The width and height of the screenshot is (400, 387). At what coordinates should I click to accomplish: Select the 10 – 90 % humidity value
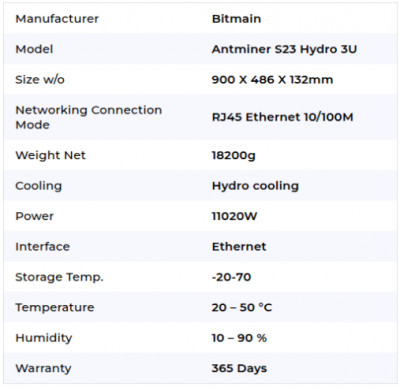239,338
